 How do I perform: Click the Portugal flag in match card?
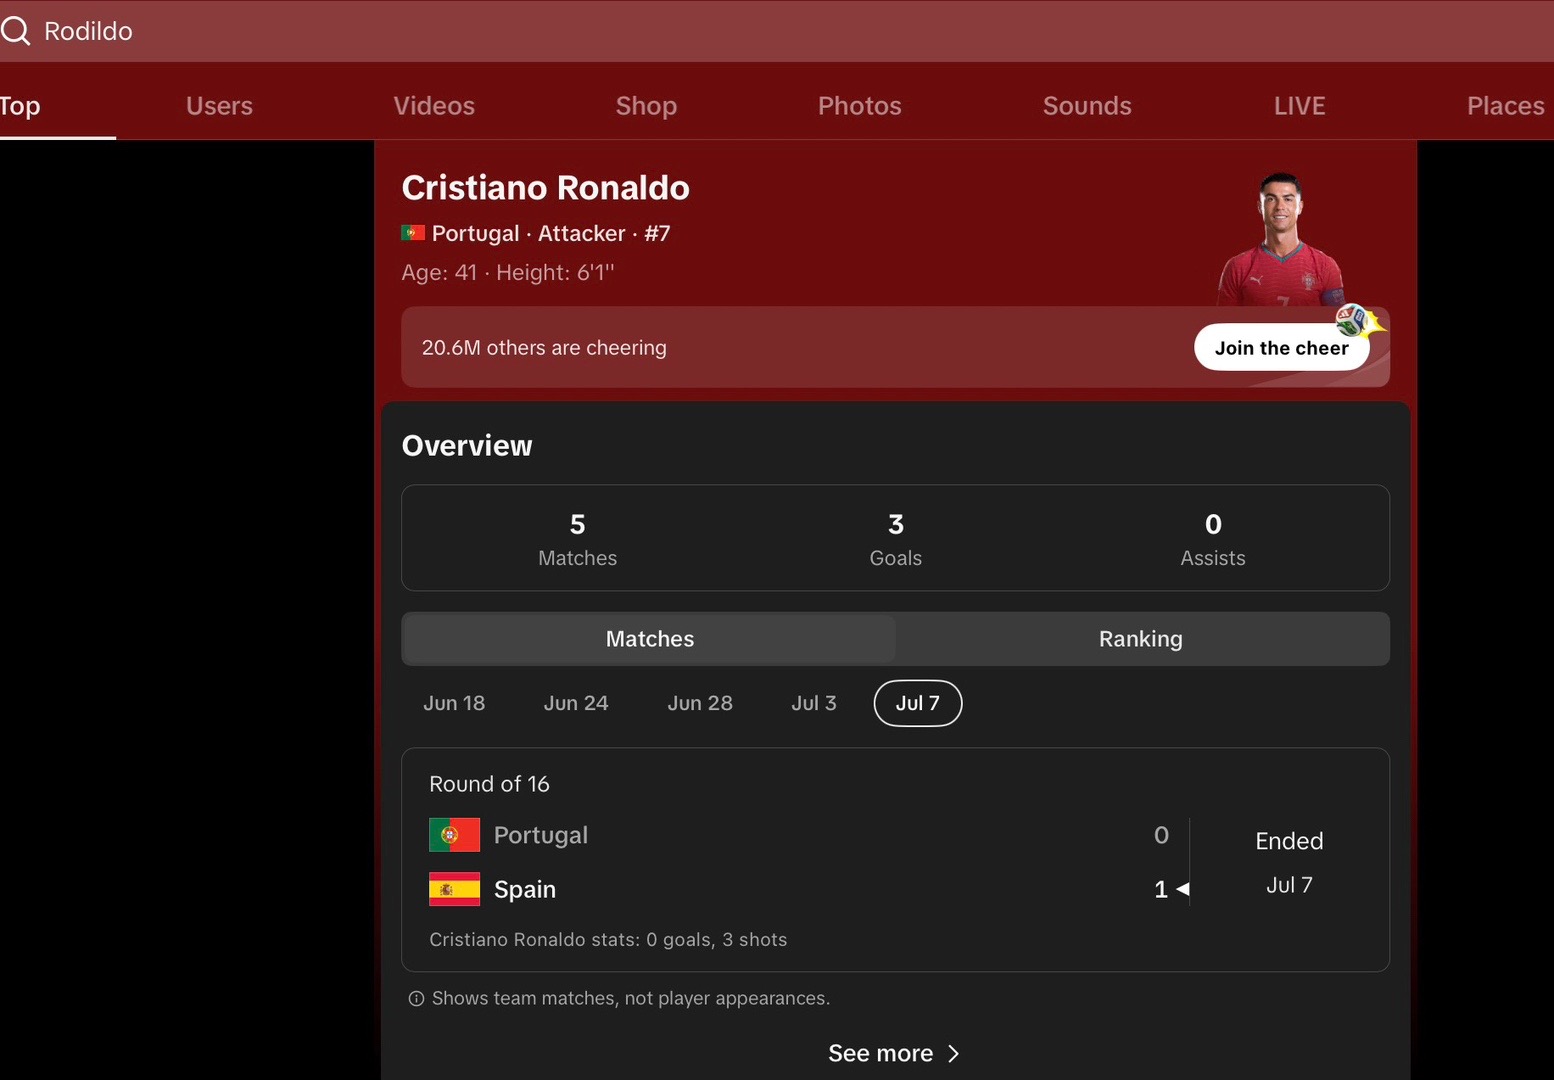click(x=454, y=835)
